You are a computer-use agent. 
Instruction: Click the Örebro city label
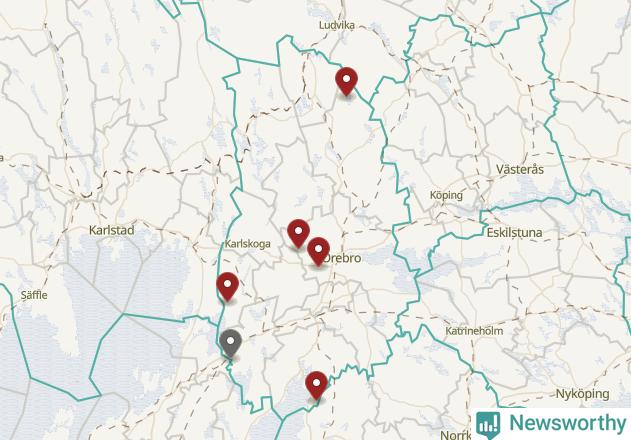[x=344, y=258]
